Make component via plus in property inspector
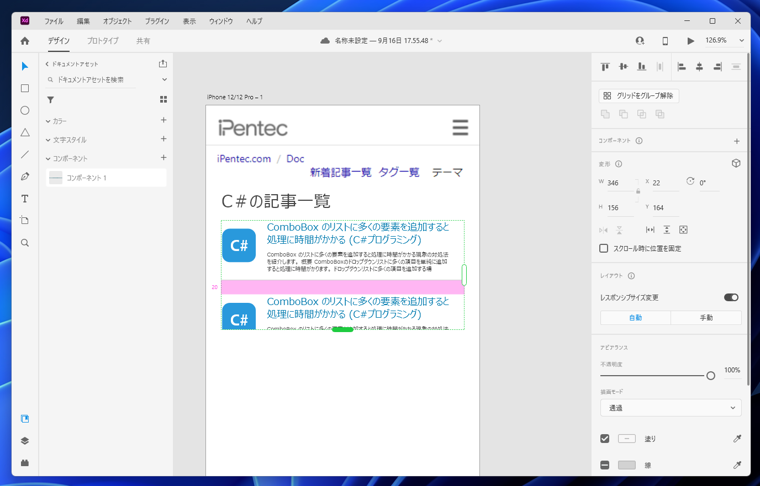 (x=736, y=141)
